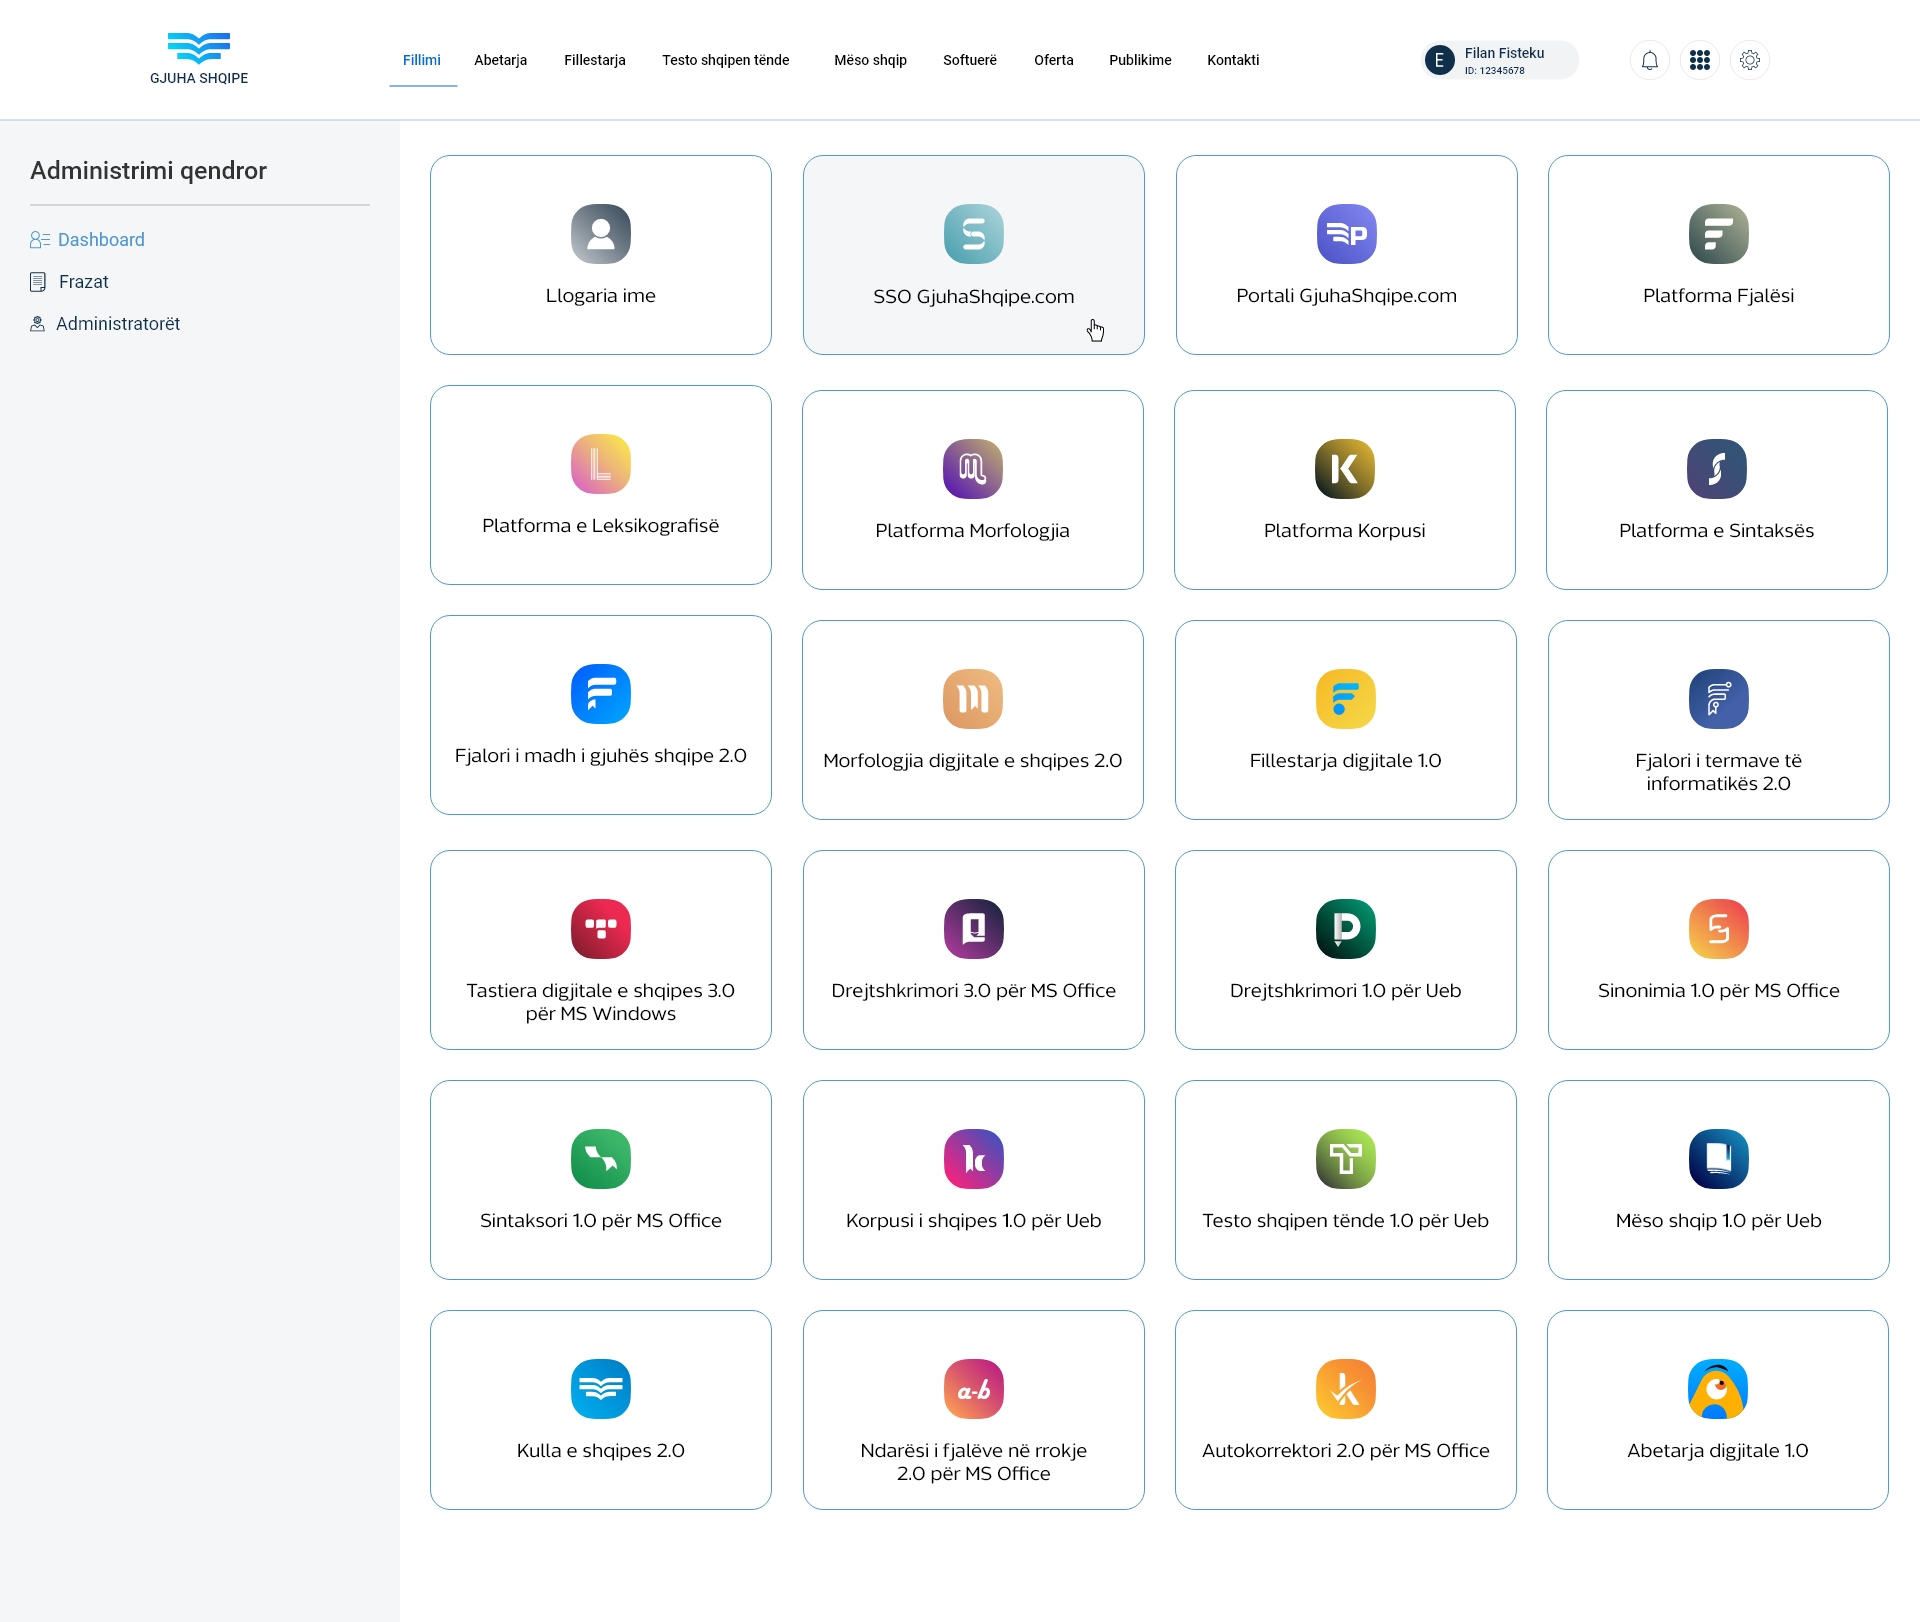Image resolution: width=1920 pixels, height=1622 pixels.
Task: Open Drejtshkrimori 1.0 për Ueb icon
Action: [1345, 929]
